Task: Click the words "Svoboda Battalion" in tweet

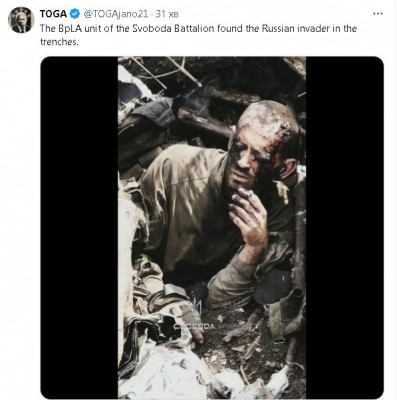Action: (x=173, y=28)
